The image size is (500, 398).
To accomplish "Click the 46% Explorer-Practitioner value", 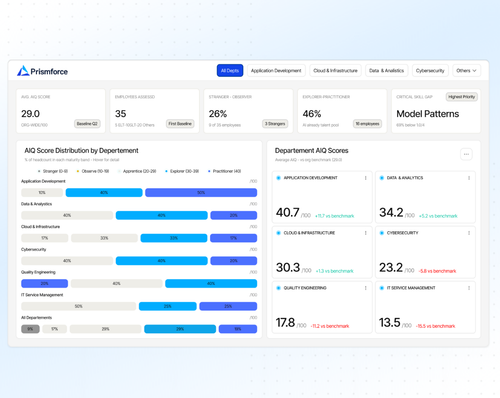I will (312, 114).
